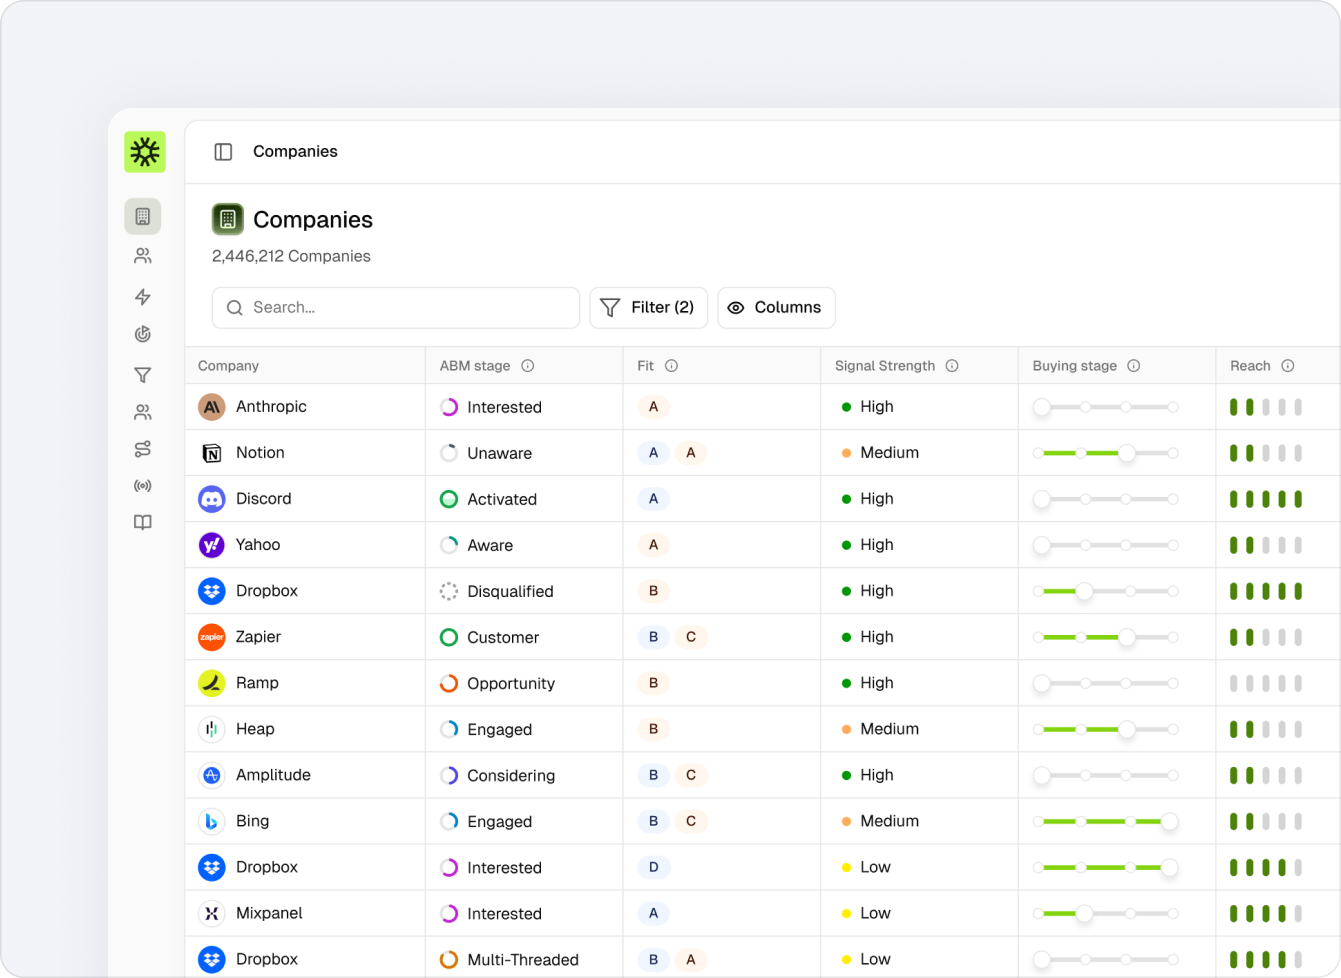
Task: Sort by the Company column header
Action: (228, 366)
